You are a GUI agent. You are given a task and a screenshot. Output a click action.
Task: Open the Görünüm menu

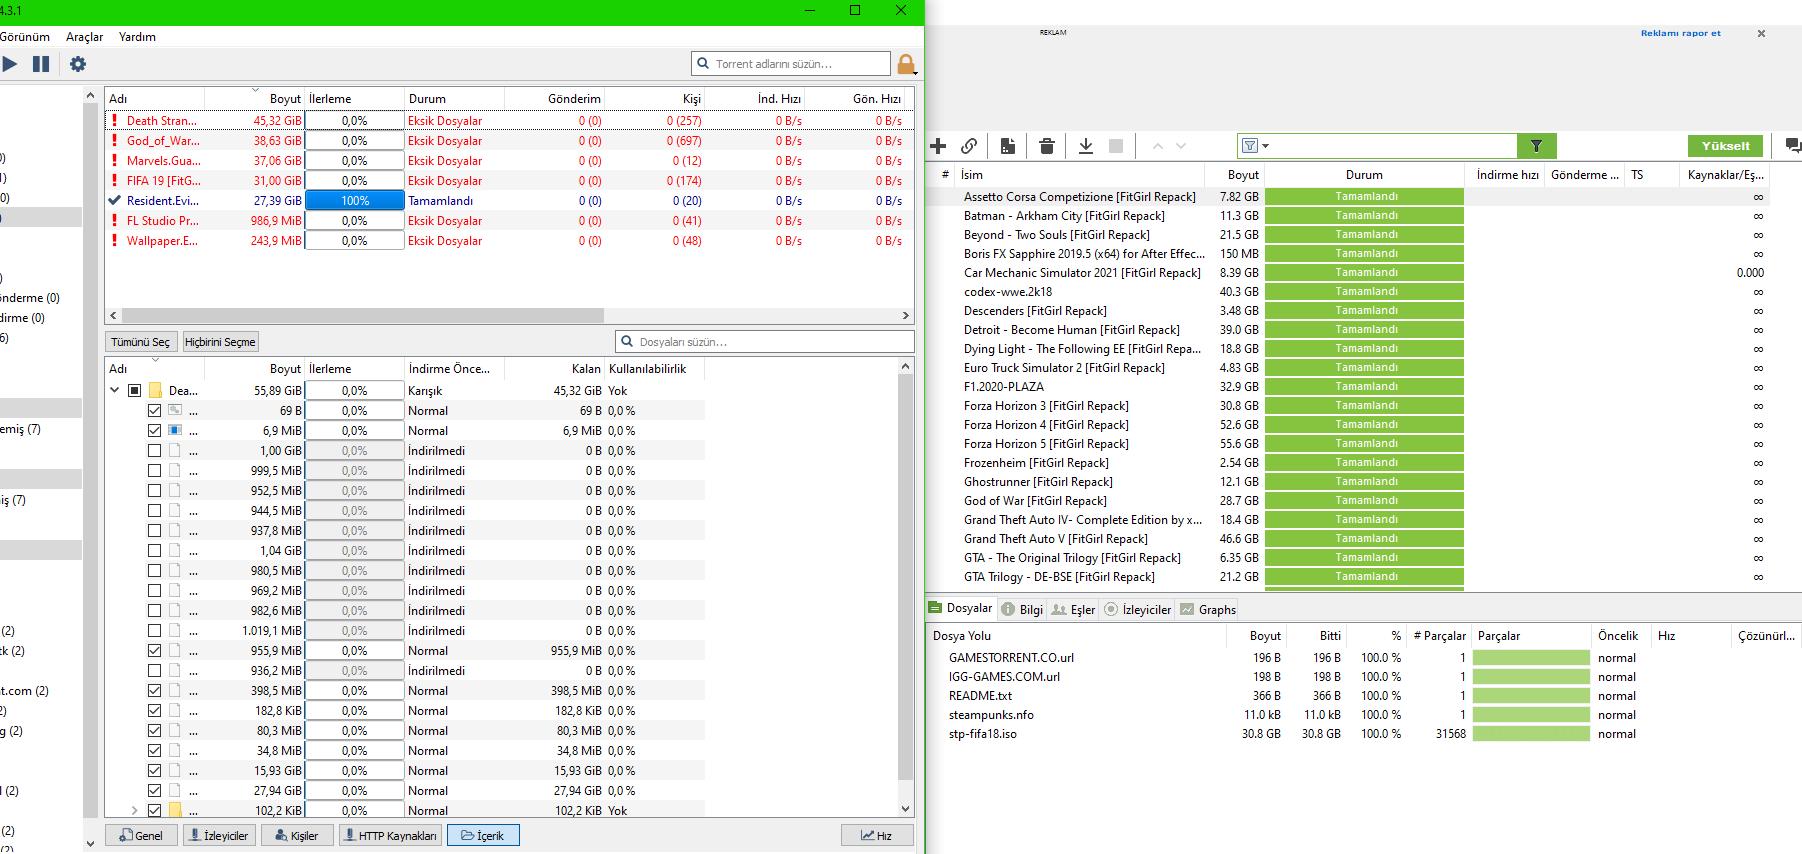25,37
